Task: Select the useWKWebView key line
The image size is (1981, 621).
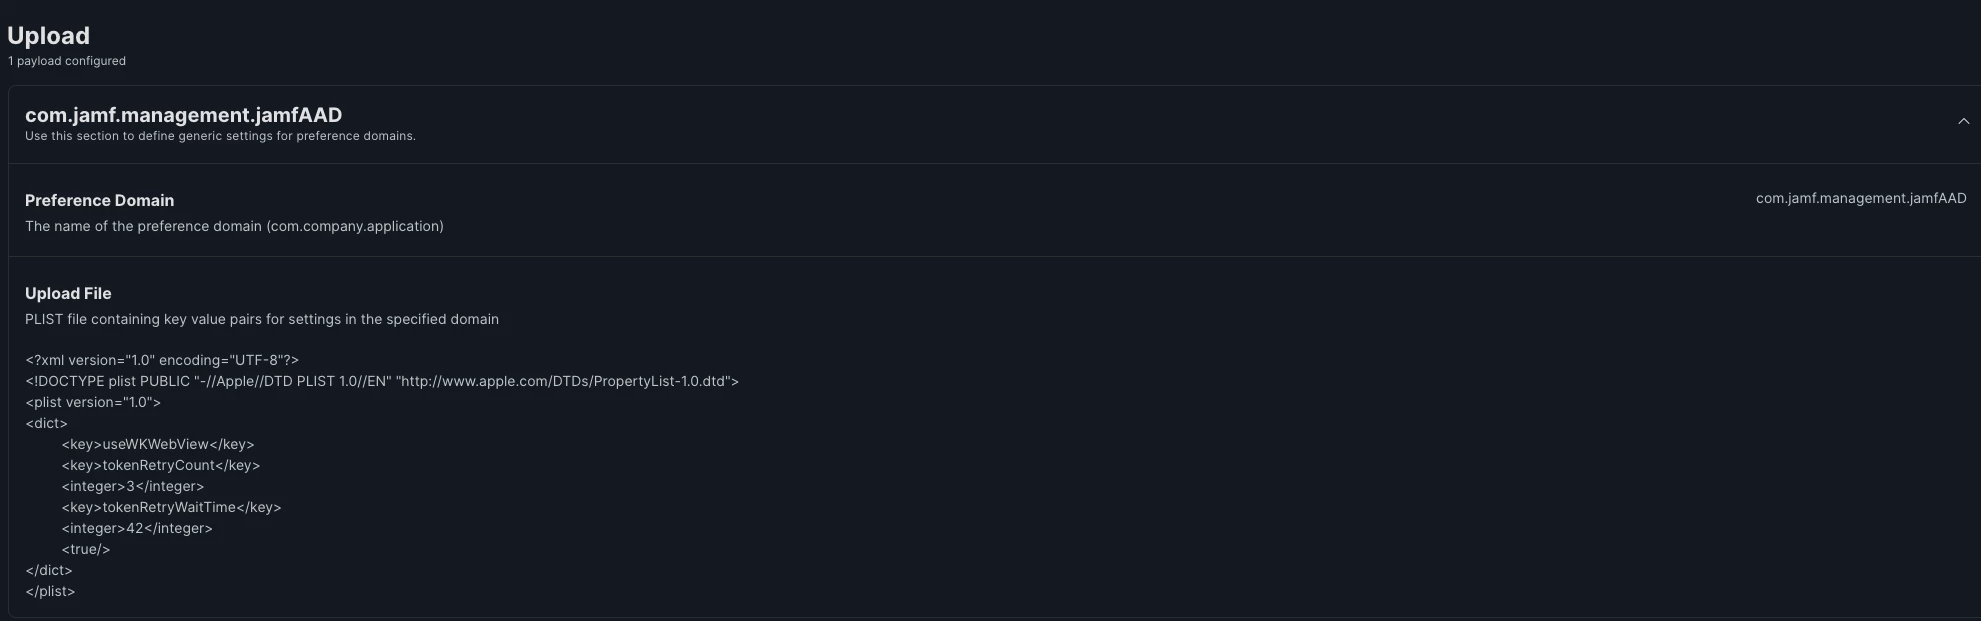Action: coord(158,444)
